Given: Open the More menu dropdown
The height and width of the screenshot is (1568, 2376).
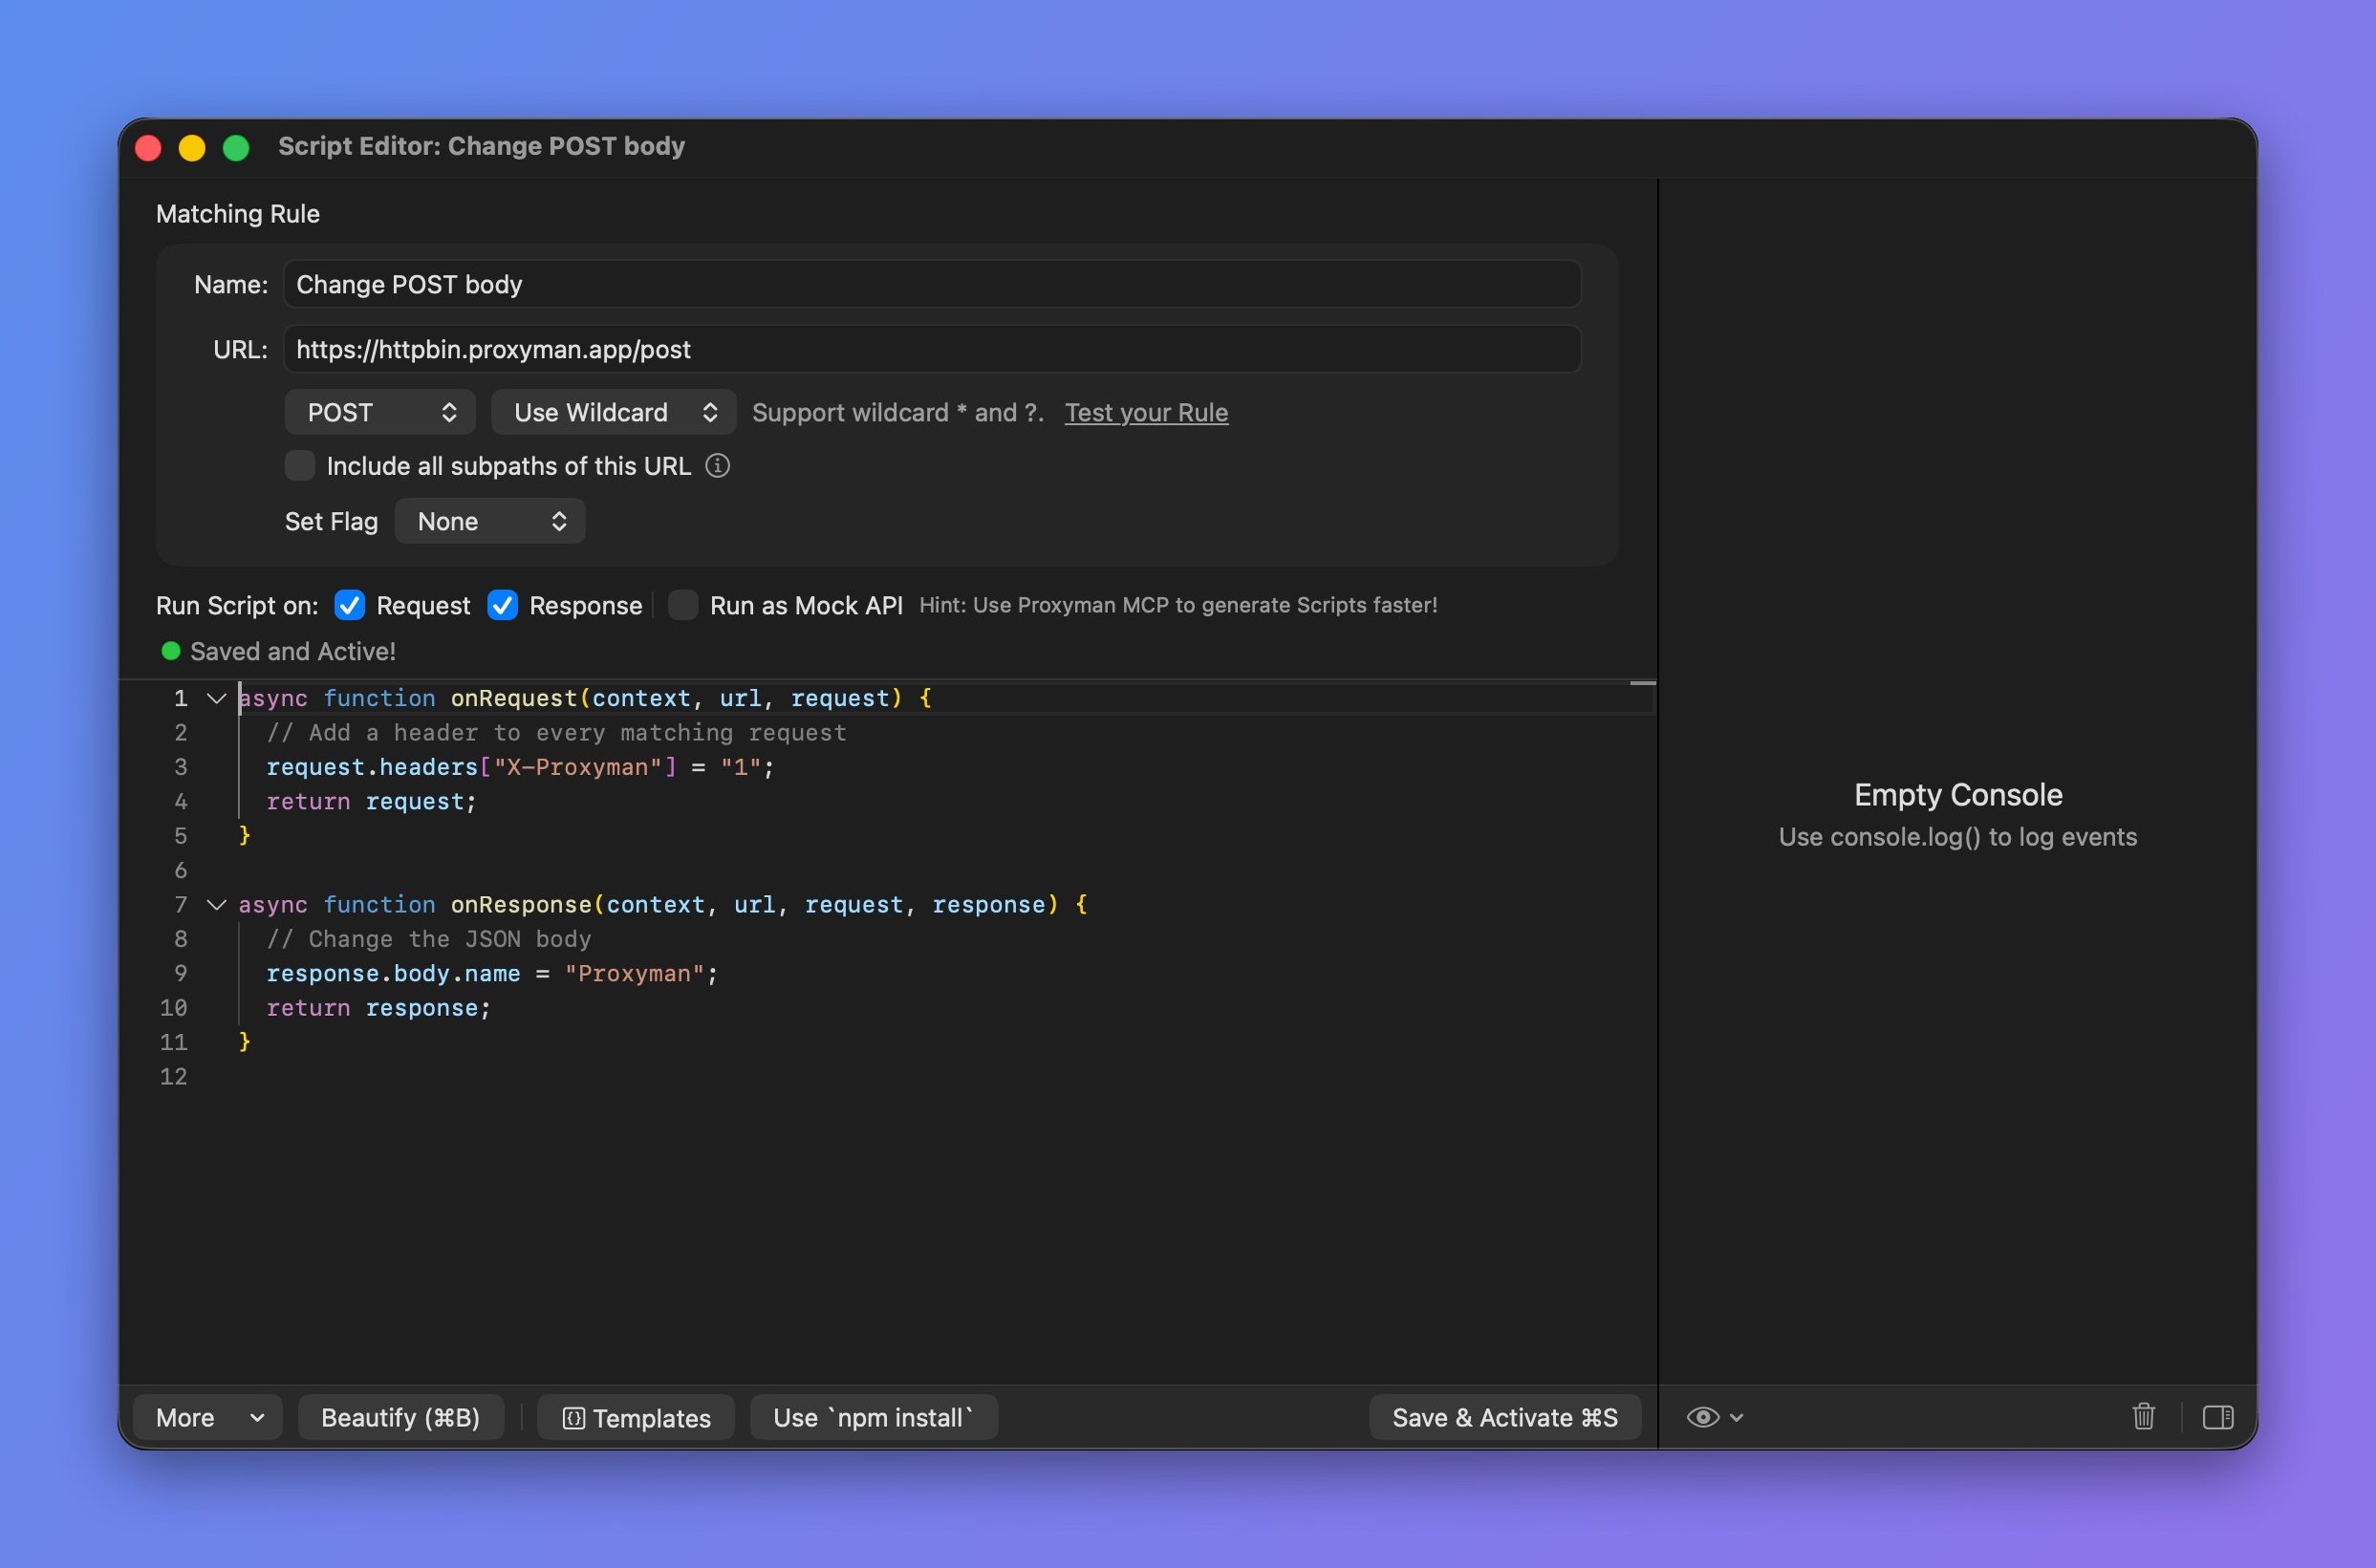Looking at the screenshot, I should point(208,1417).
